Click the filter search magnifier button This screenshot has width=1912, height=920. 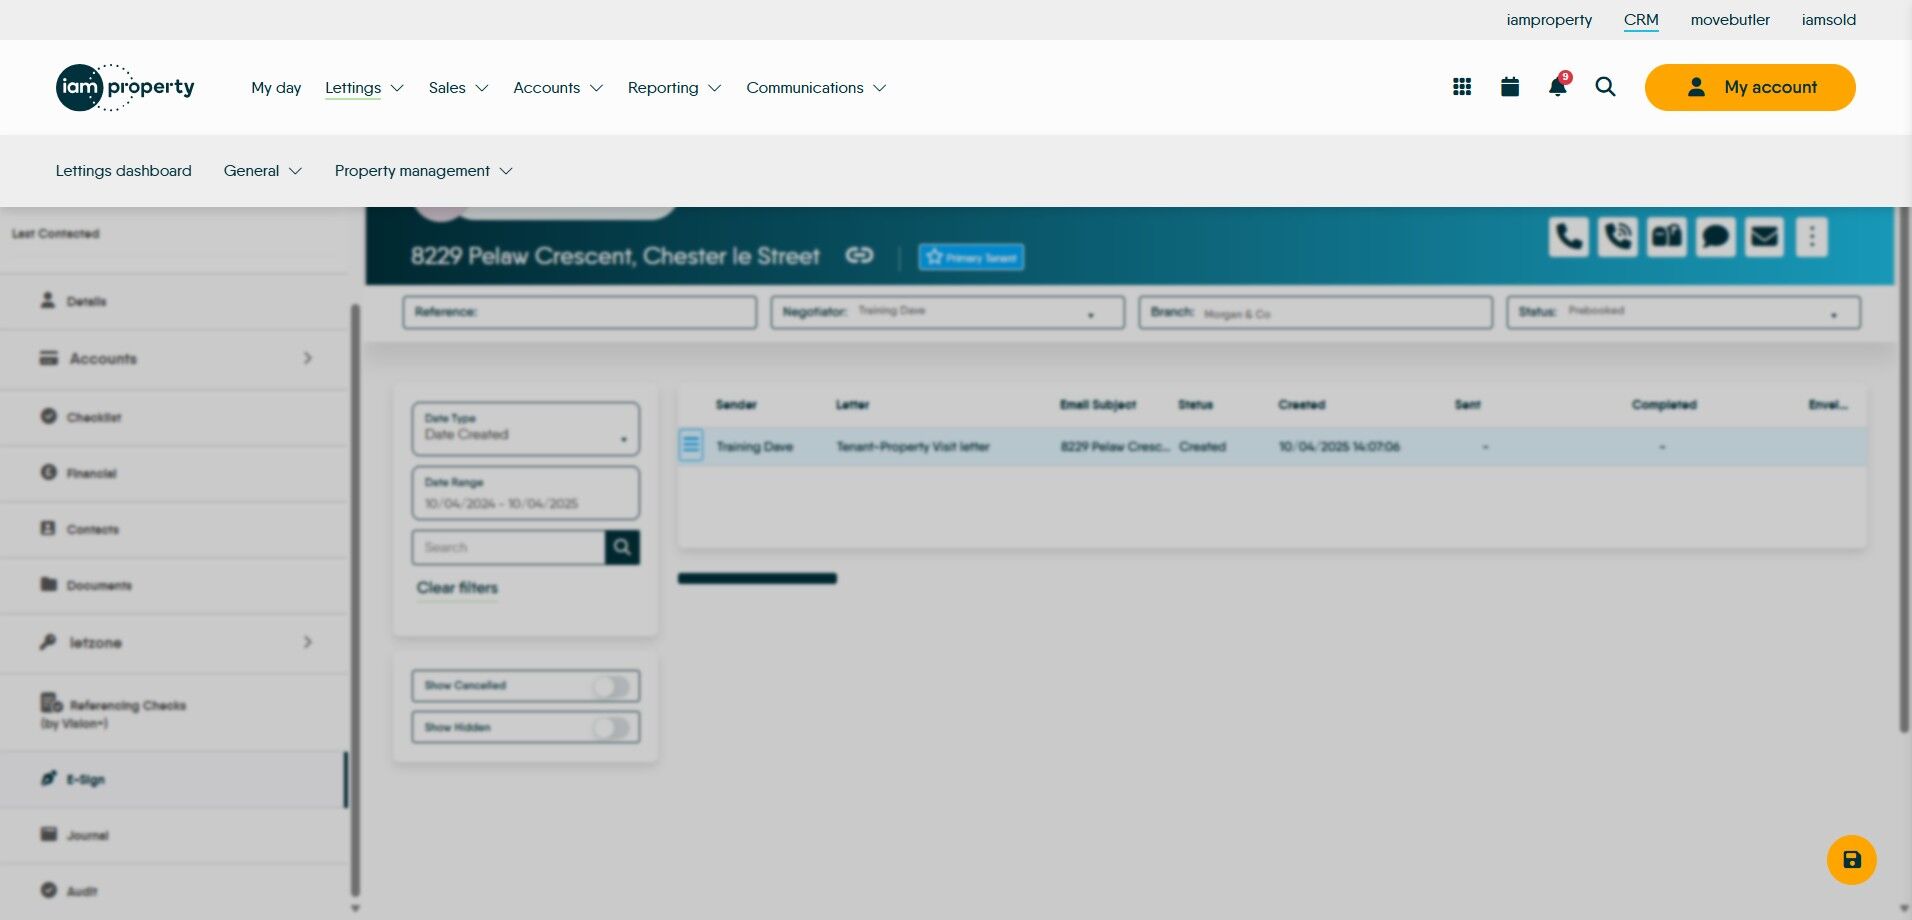[622, 547]
